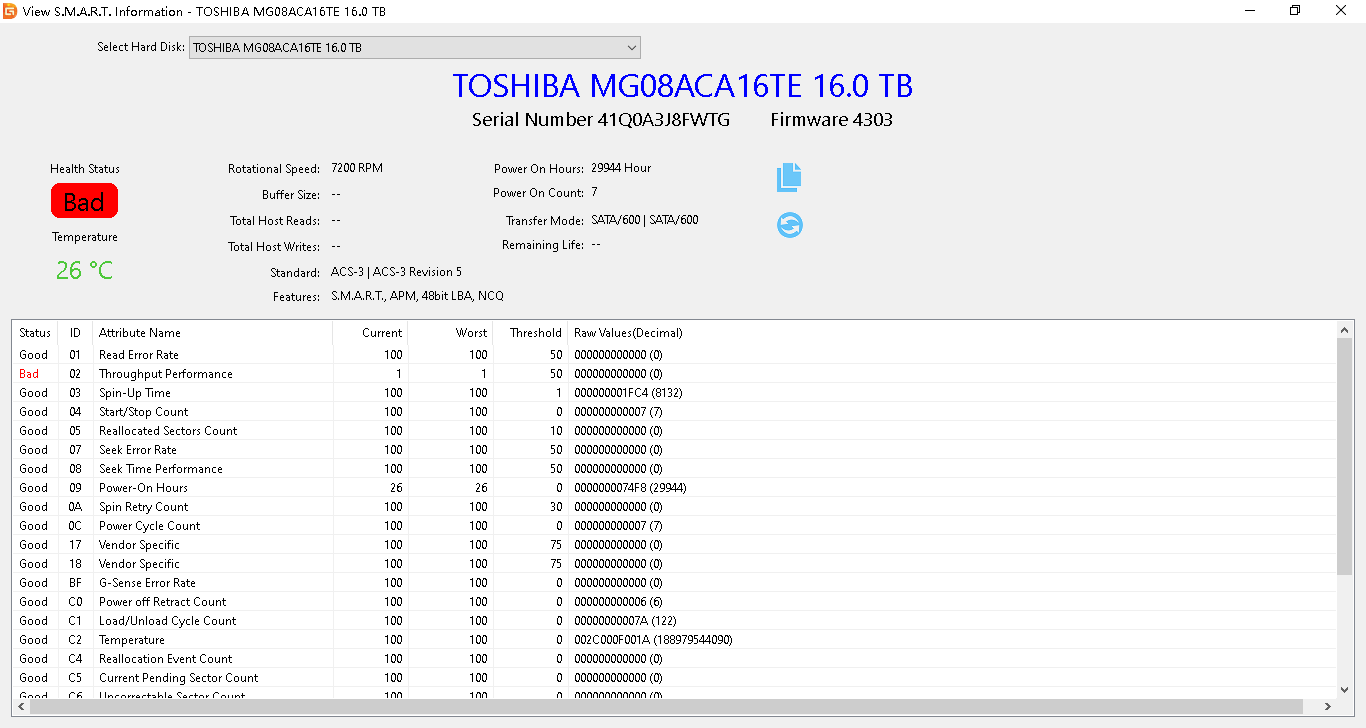Select the G-Sense Error Rate row
Viewport: 1366px width, 728px height.
(x=675, y=583)
